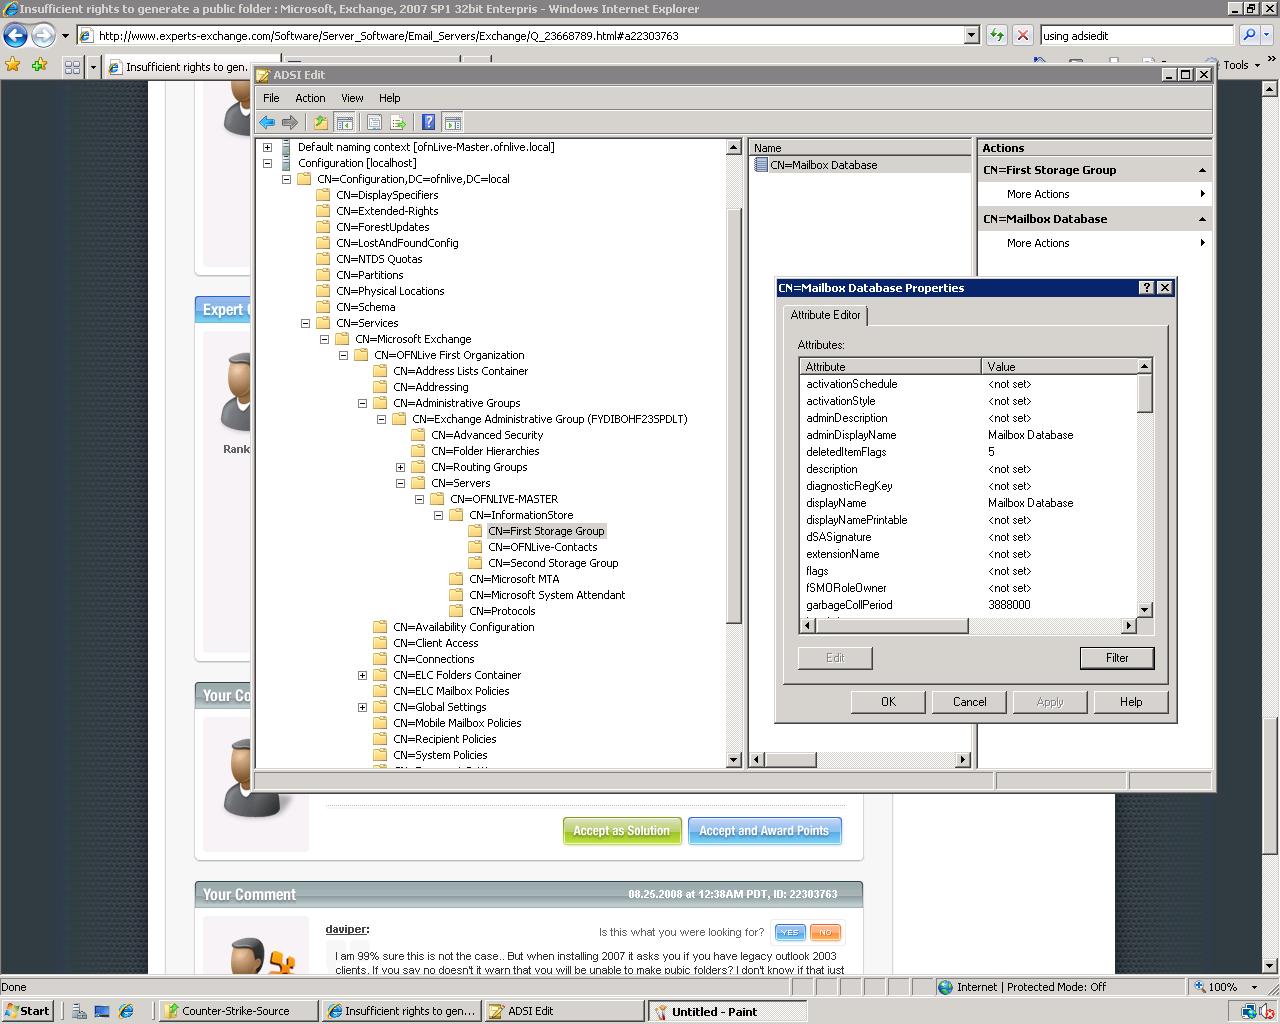Viewport: 1280px width, 1024px height.
Task: Click the blue Help question mark icon
Action: pyautogui.click(x=428, y=122)
